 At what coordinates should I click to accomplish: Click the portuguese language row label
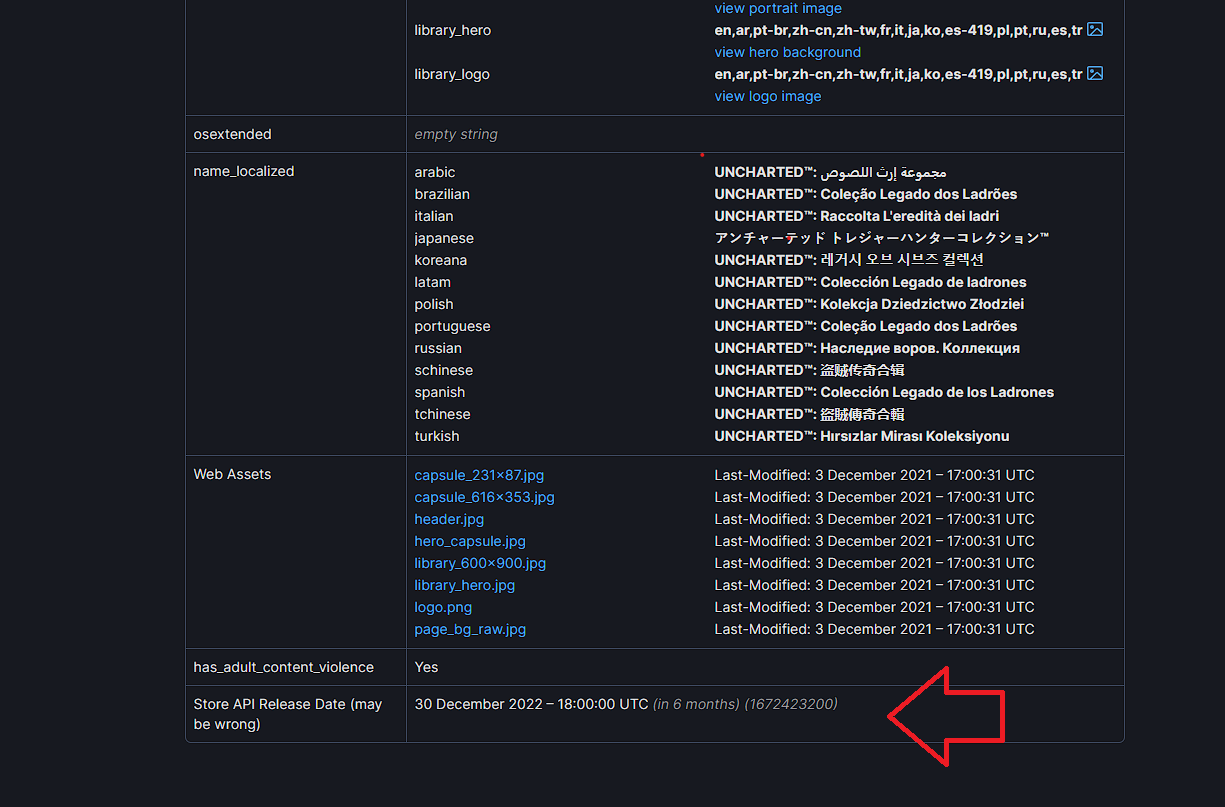pyautogui.click(x=452, y=326)
